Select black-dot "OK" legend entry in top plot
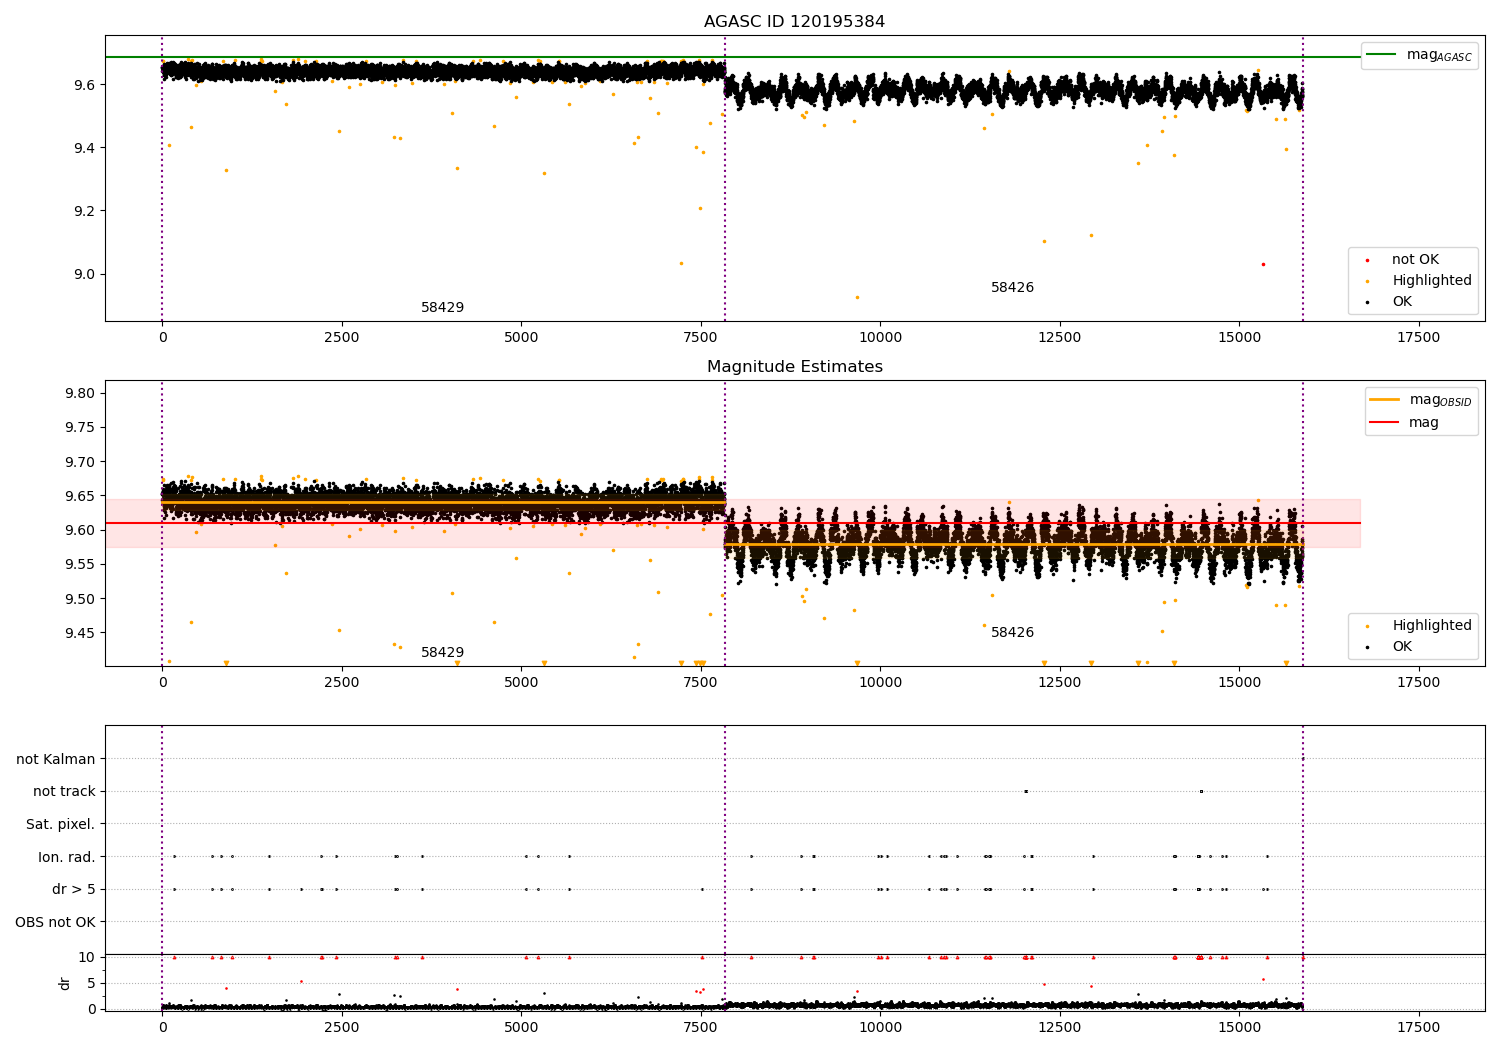The height and width of the screenshot is (1050, 1500). [1402, 302]
